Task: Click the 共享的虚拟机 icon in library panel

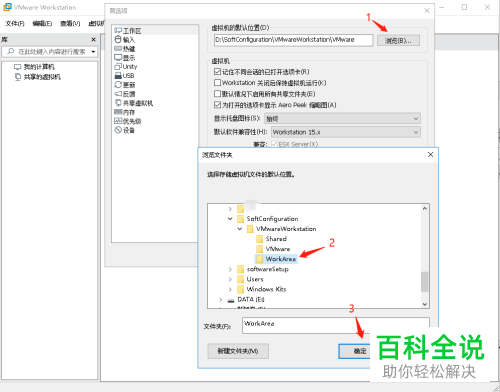Action: pyautogui.click(x=18, y=77)
